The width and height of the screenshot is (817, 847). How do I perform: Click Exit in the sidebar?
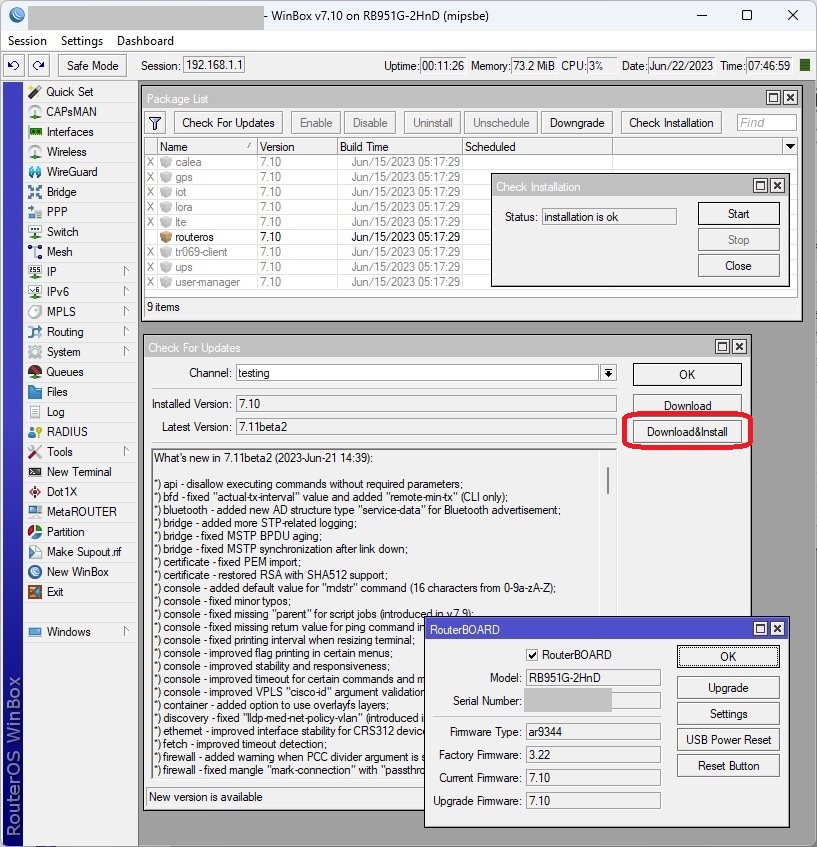coord(55,591)
